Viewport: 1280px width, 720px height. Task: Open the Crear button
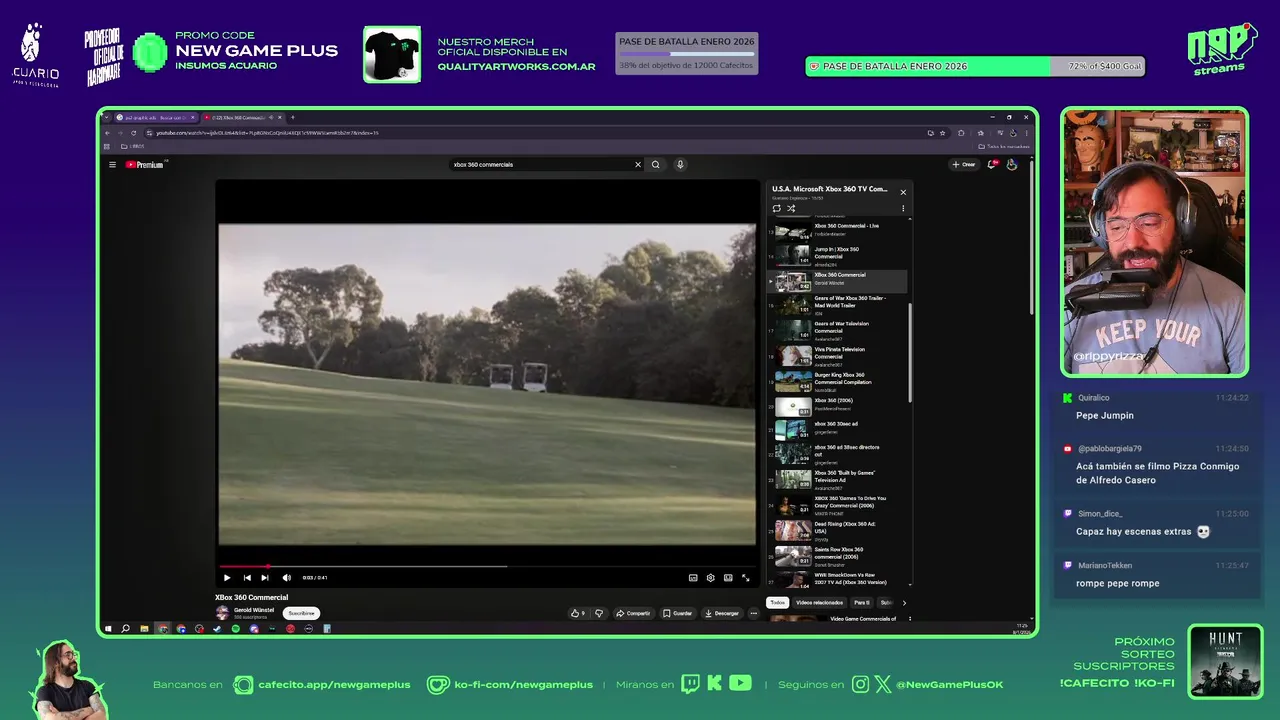964,164
